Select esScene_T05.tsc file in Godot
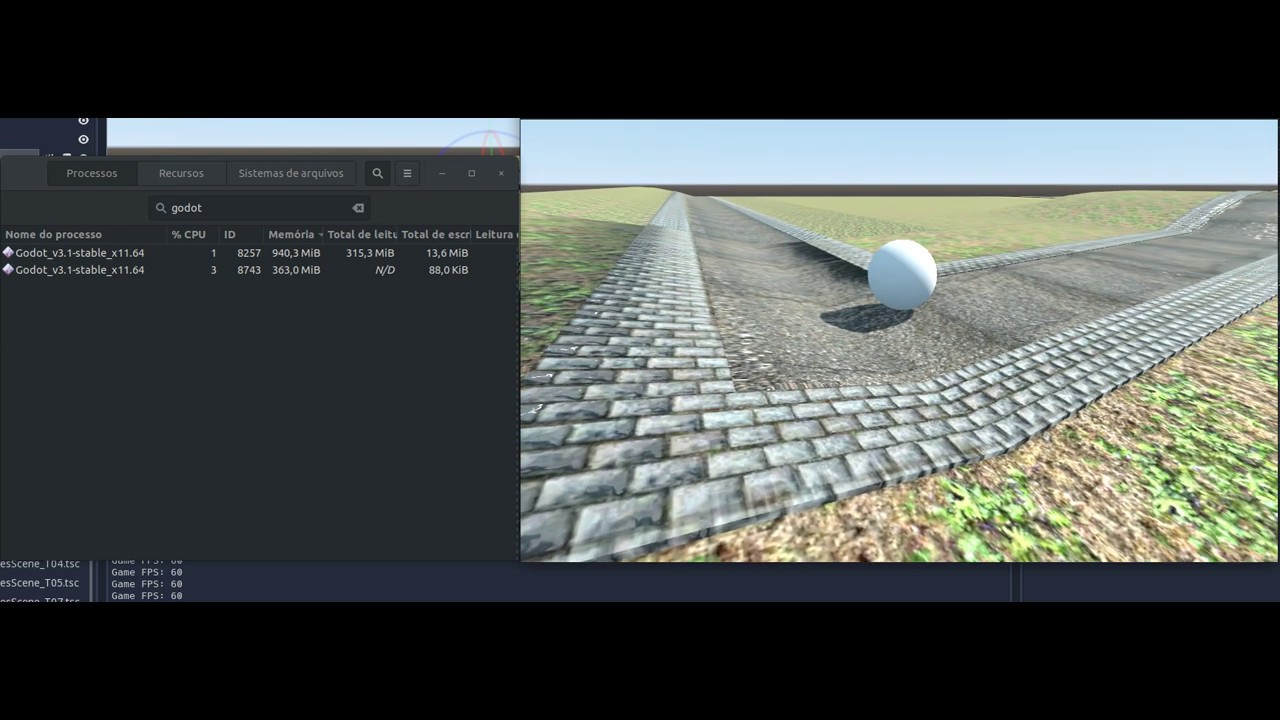 [x=40, y=583]
